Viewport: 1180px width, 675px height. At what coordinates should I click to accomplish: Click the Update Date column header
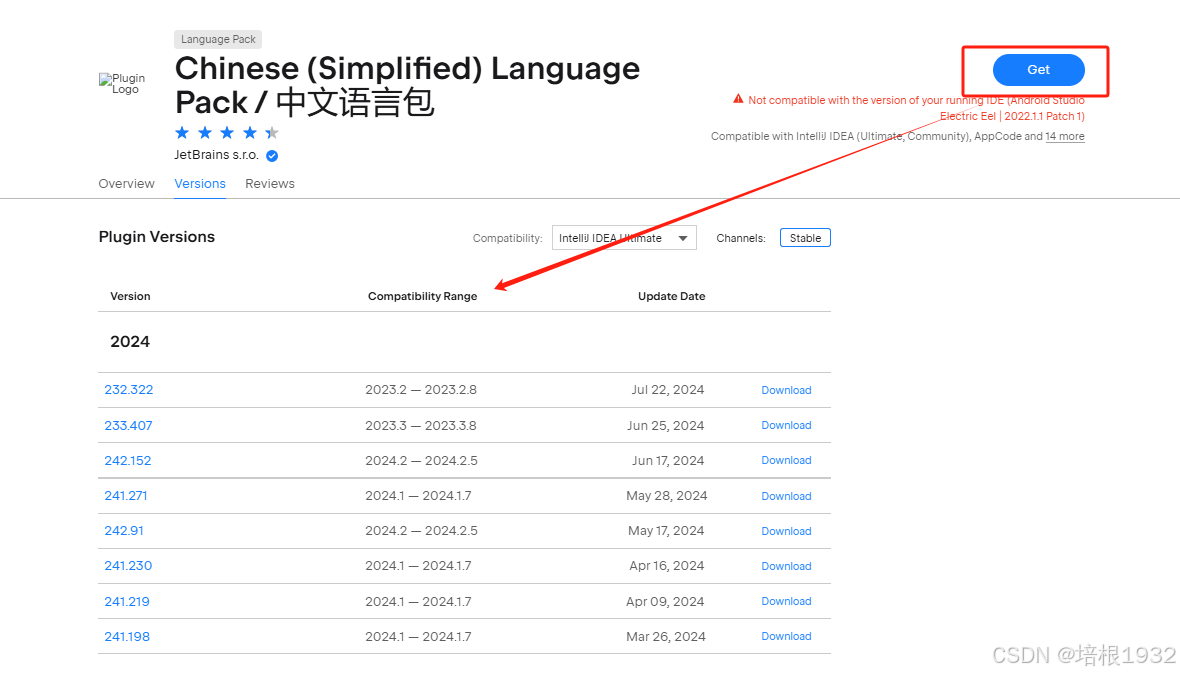click(671, 296)
